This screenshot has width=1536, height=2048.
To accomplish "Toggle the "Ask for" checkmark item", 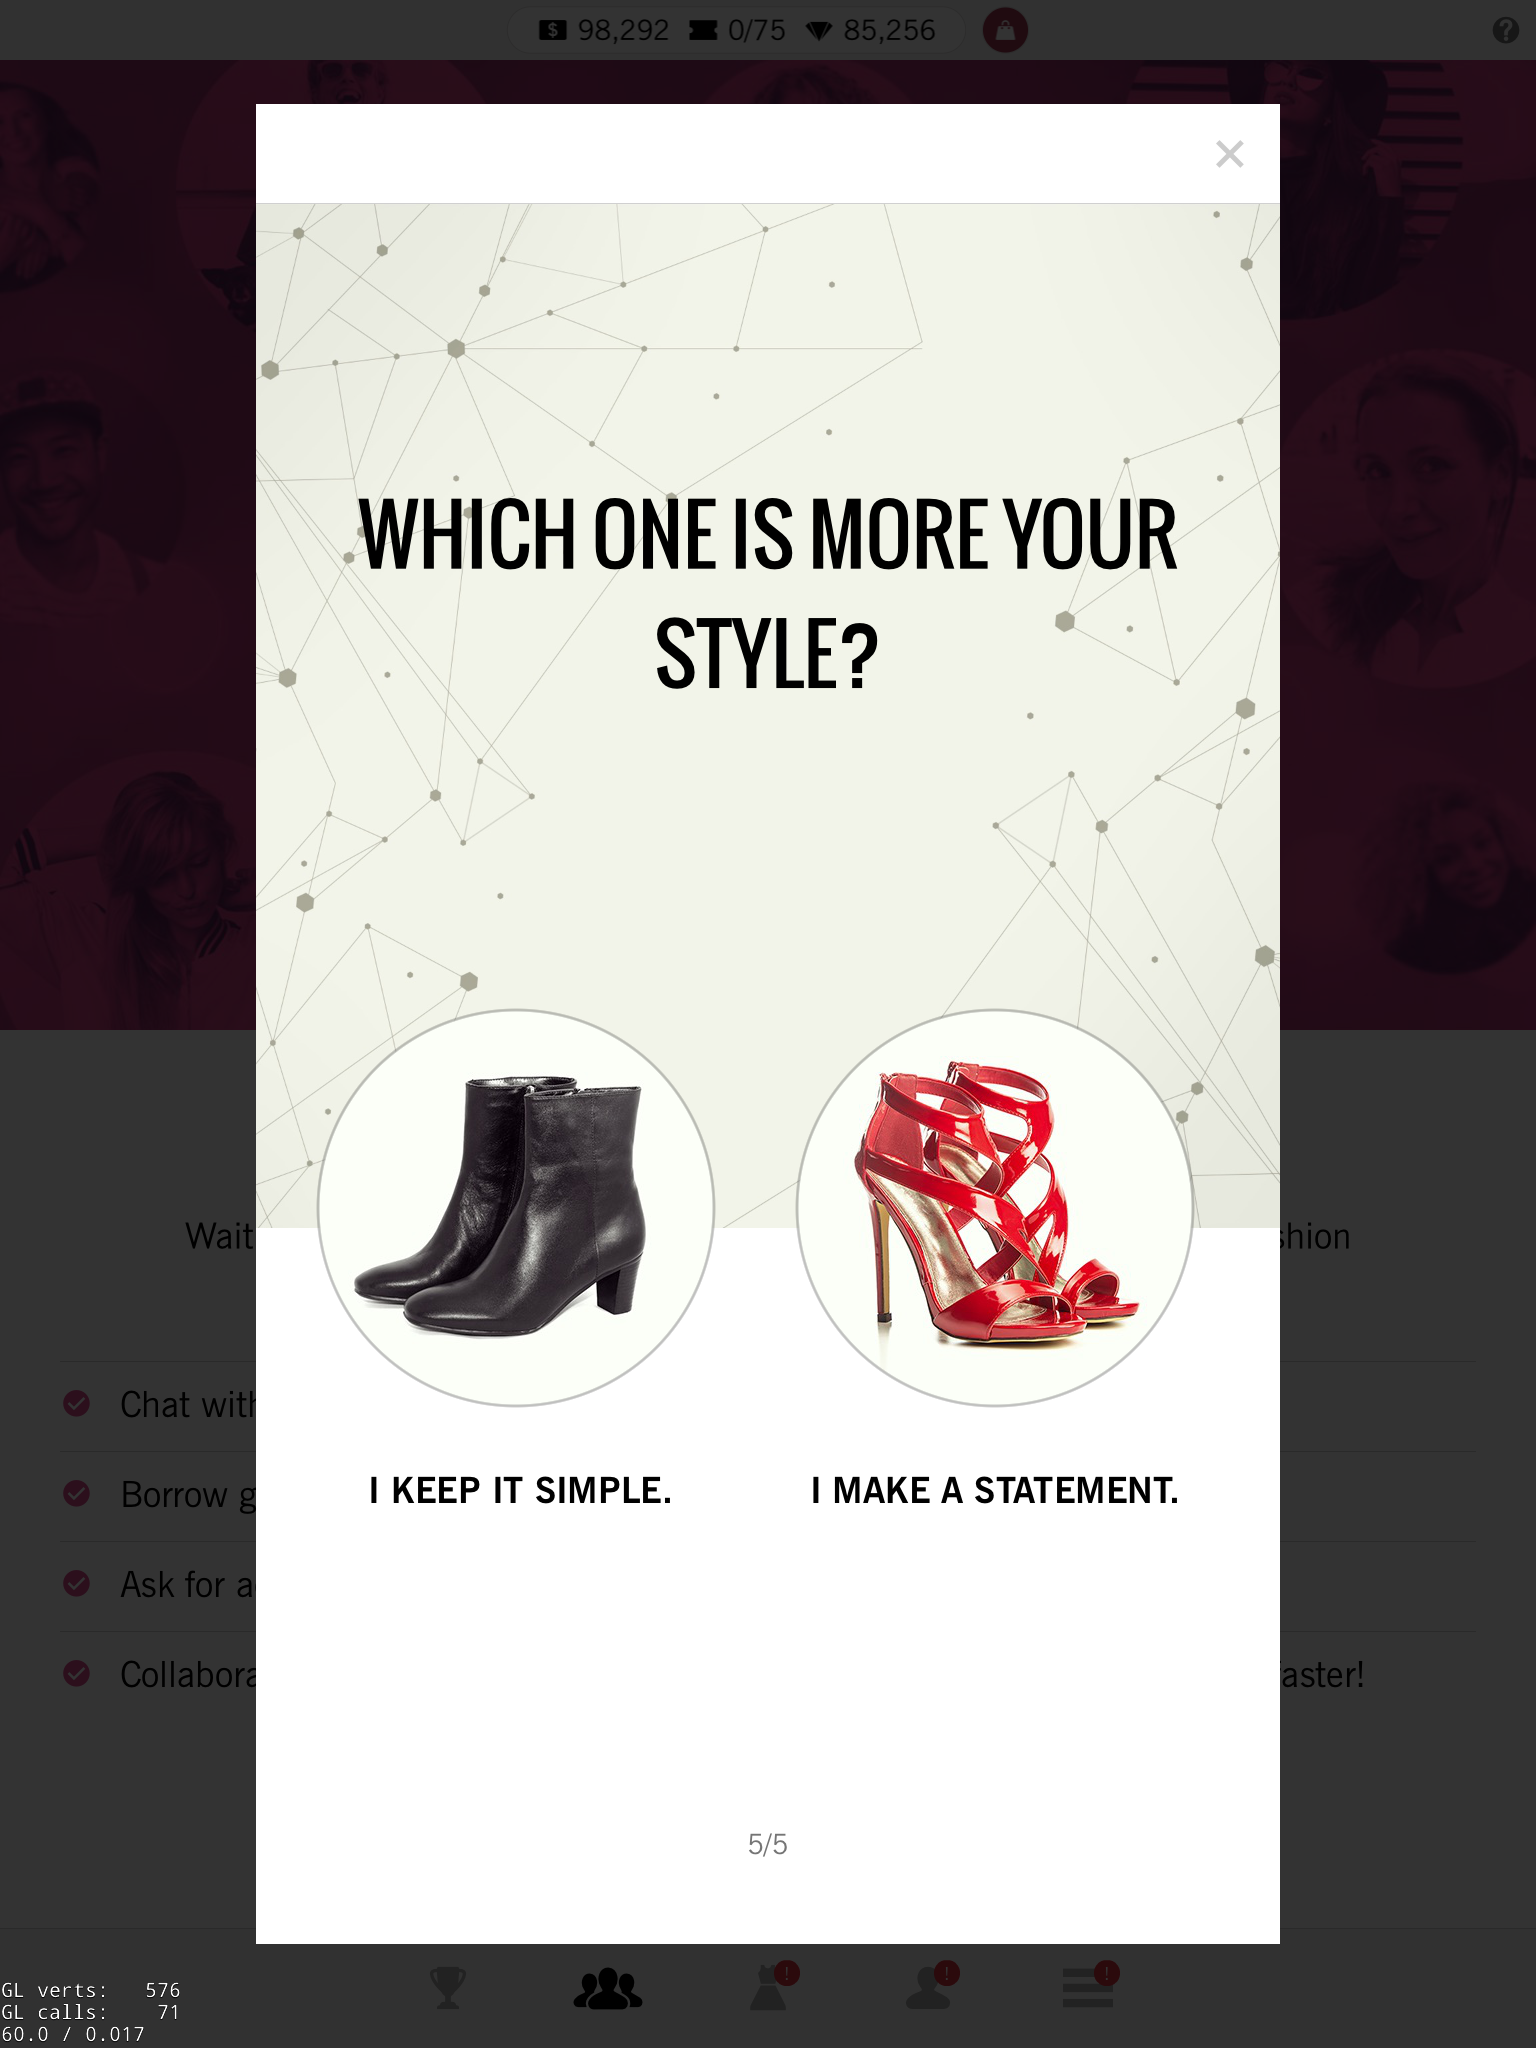I will 77,1584.
